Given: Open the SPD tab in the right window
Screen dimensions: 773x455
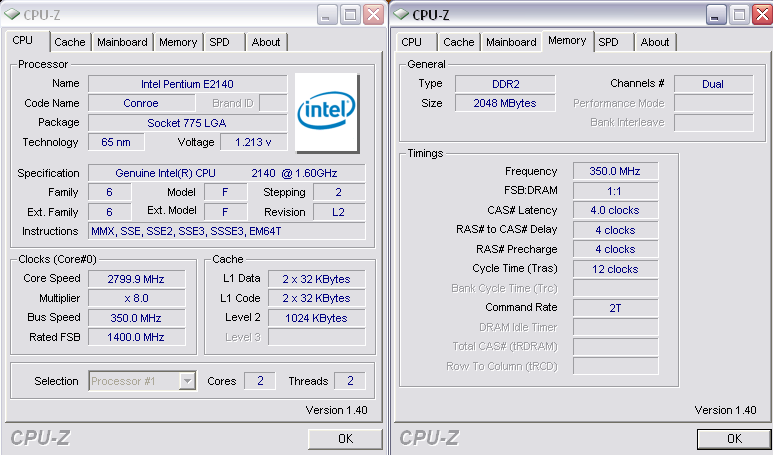Looking at the screenshot, I should pos(608,42).
